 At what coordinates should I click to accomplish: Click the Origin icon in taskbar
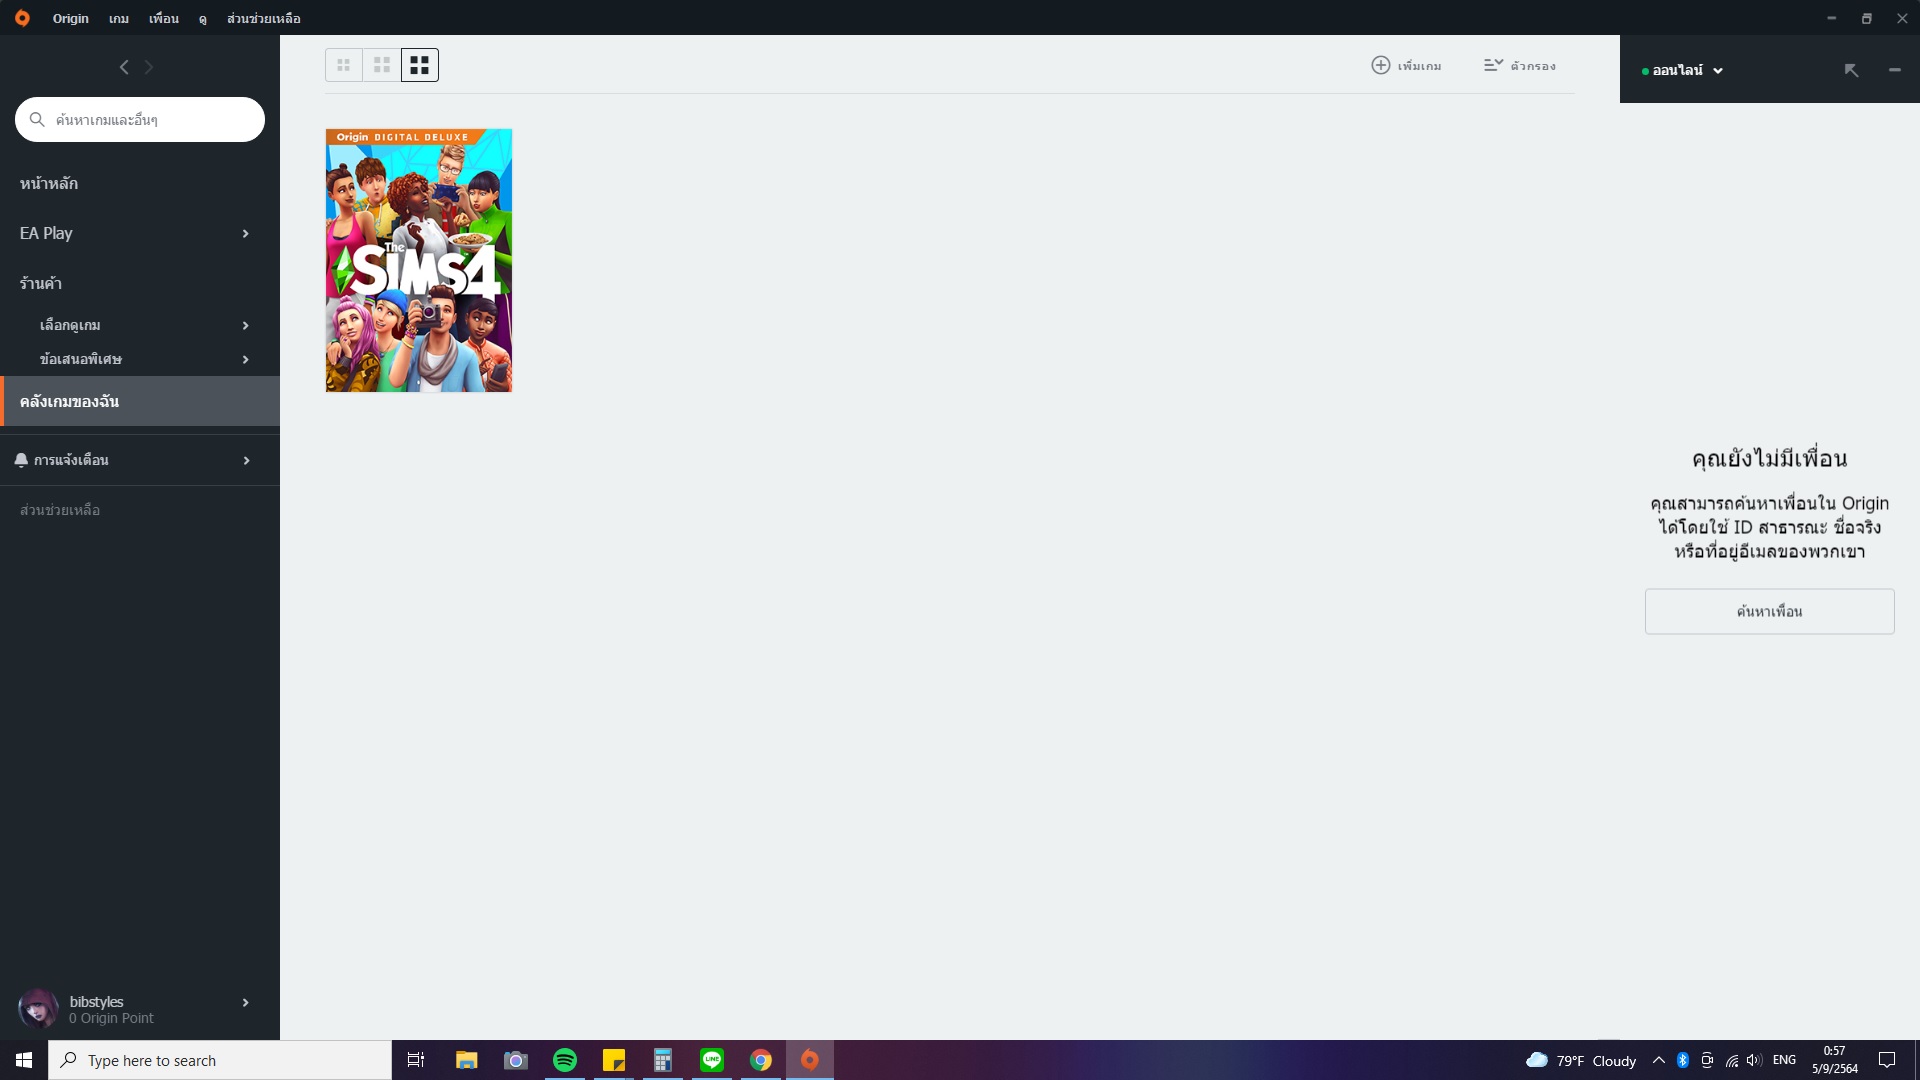pyautogui.click(x=810, y=1060)
